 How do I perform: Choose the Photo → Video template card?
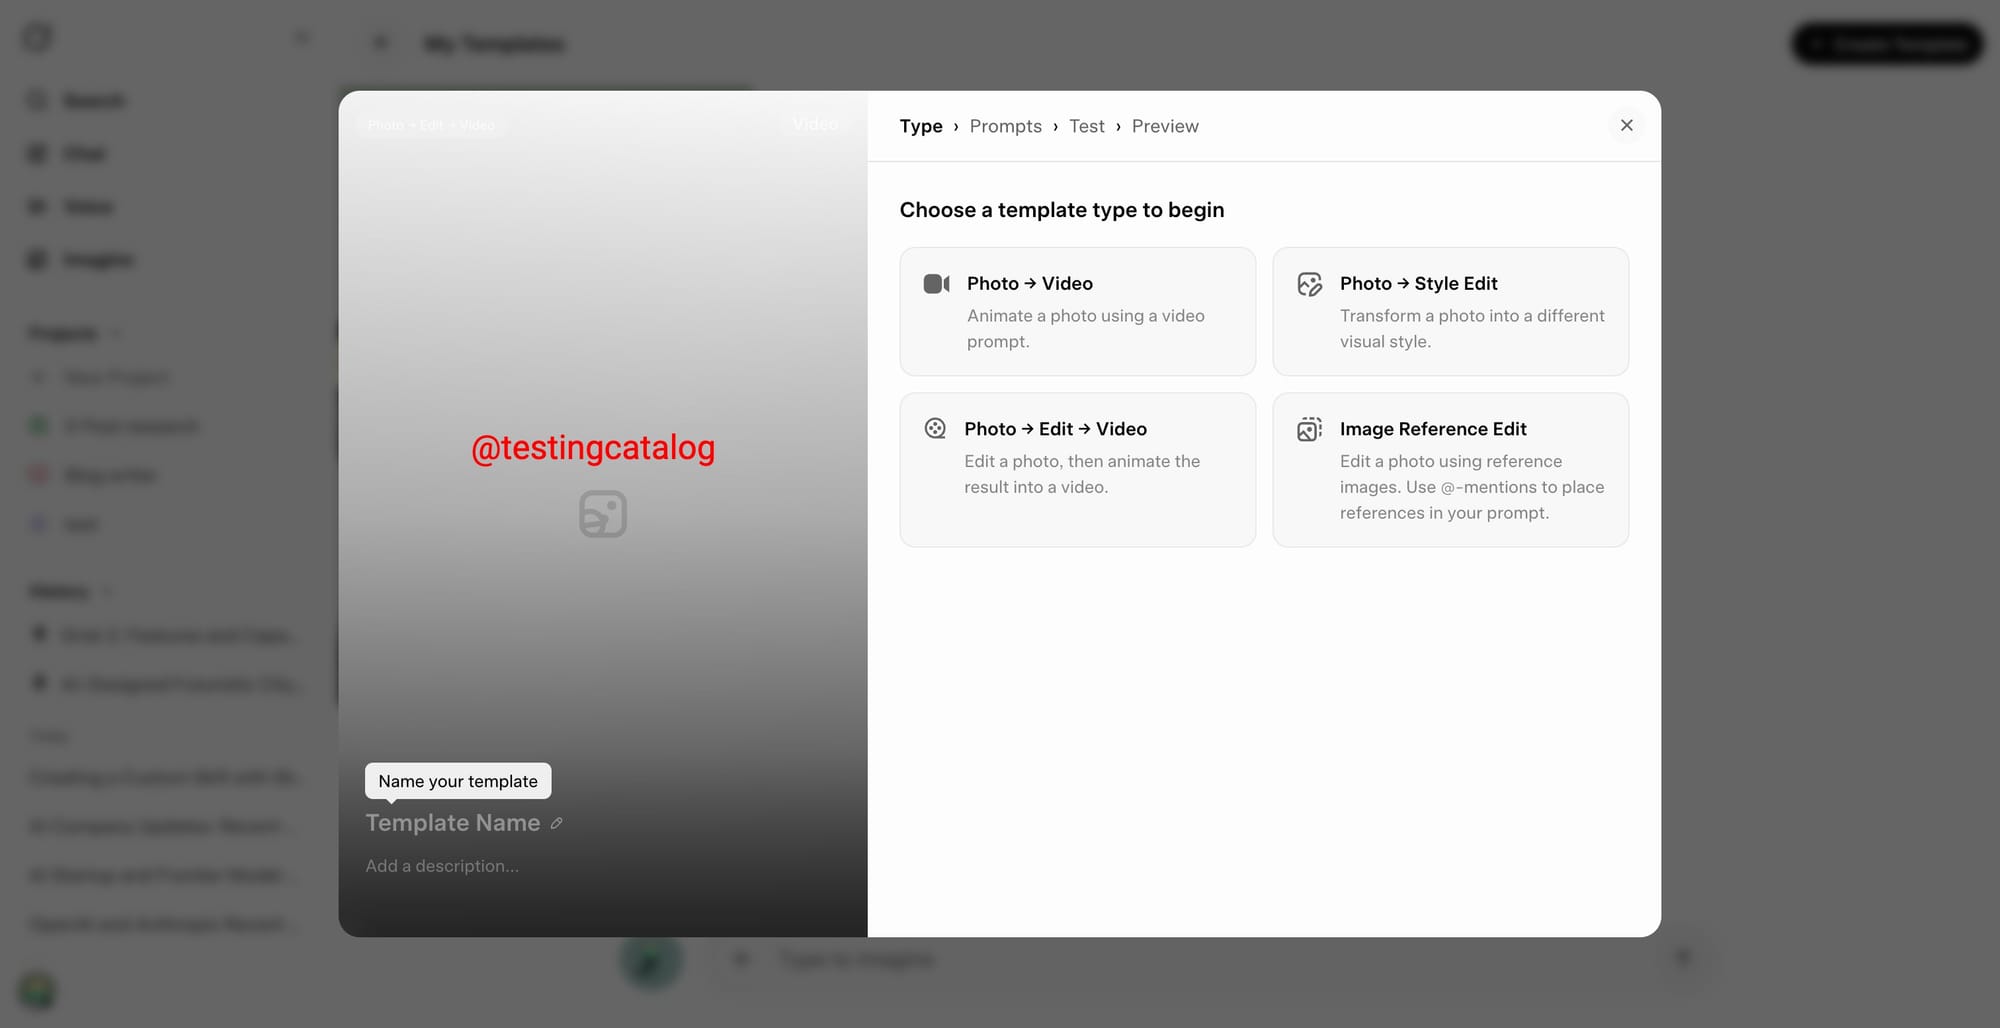coord(1077,311)
